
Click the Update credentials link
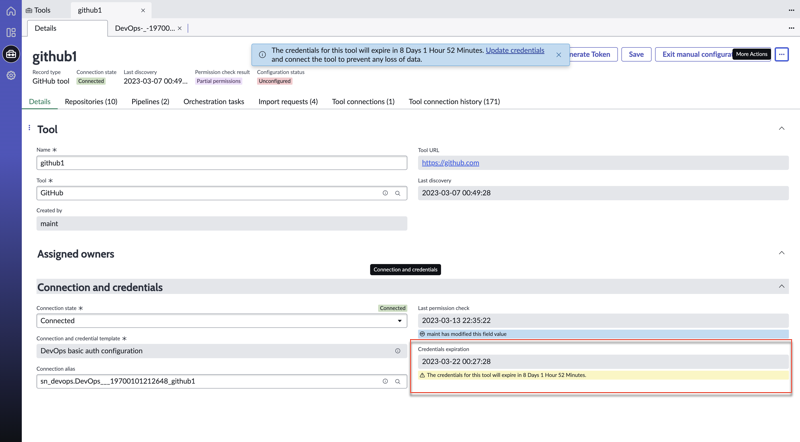pos(515,51)
